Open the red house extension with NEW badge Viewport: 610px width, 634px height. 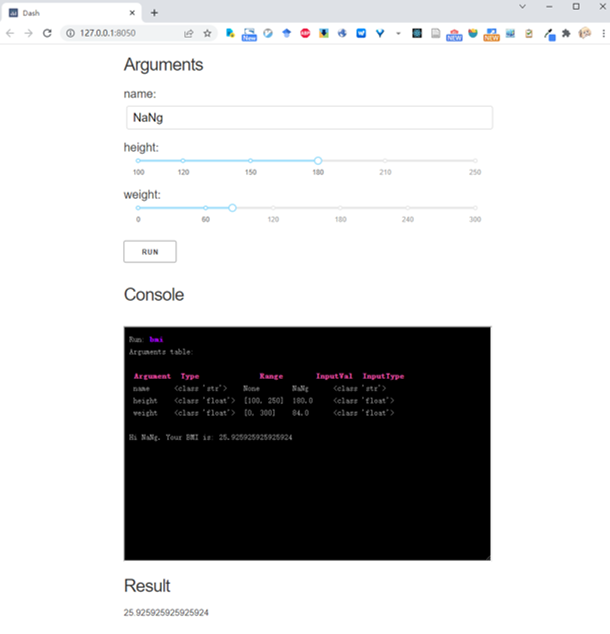[454, 35]
